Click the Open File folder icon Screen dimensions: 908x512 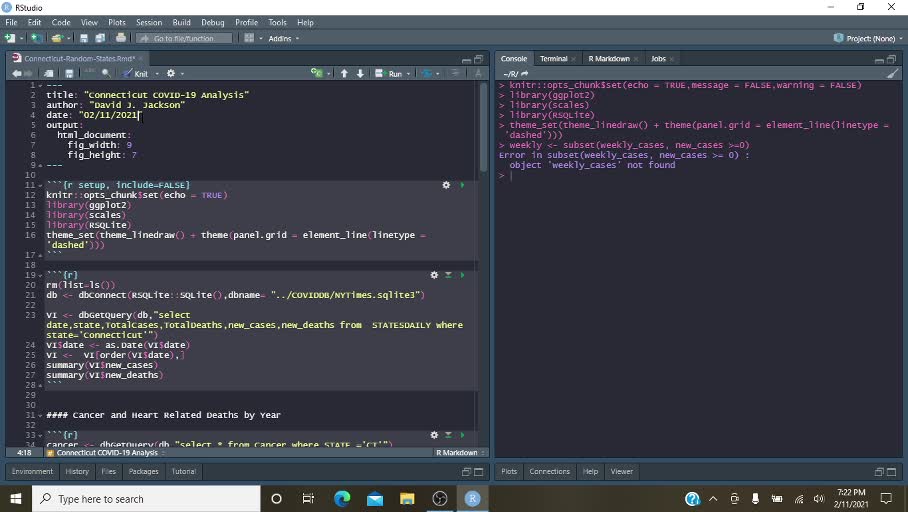[x=56, y=38]
